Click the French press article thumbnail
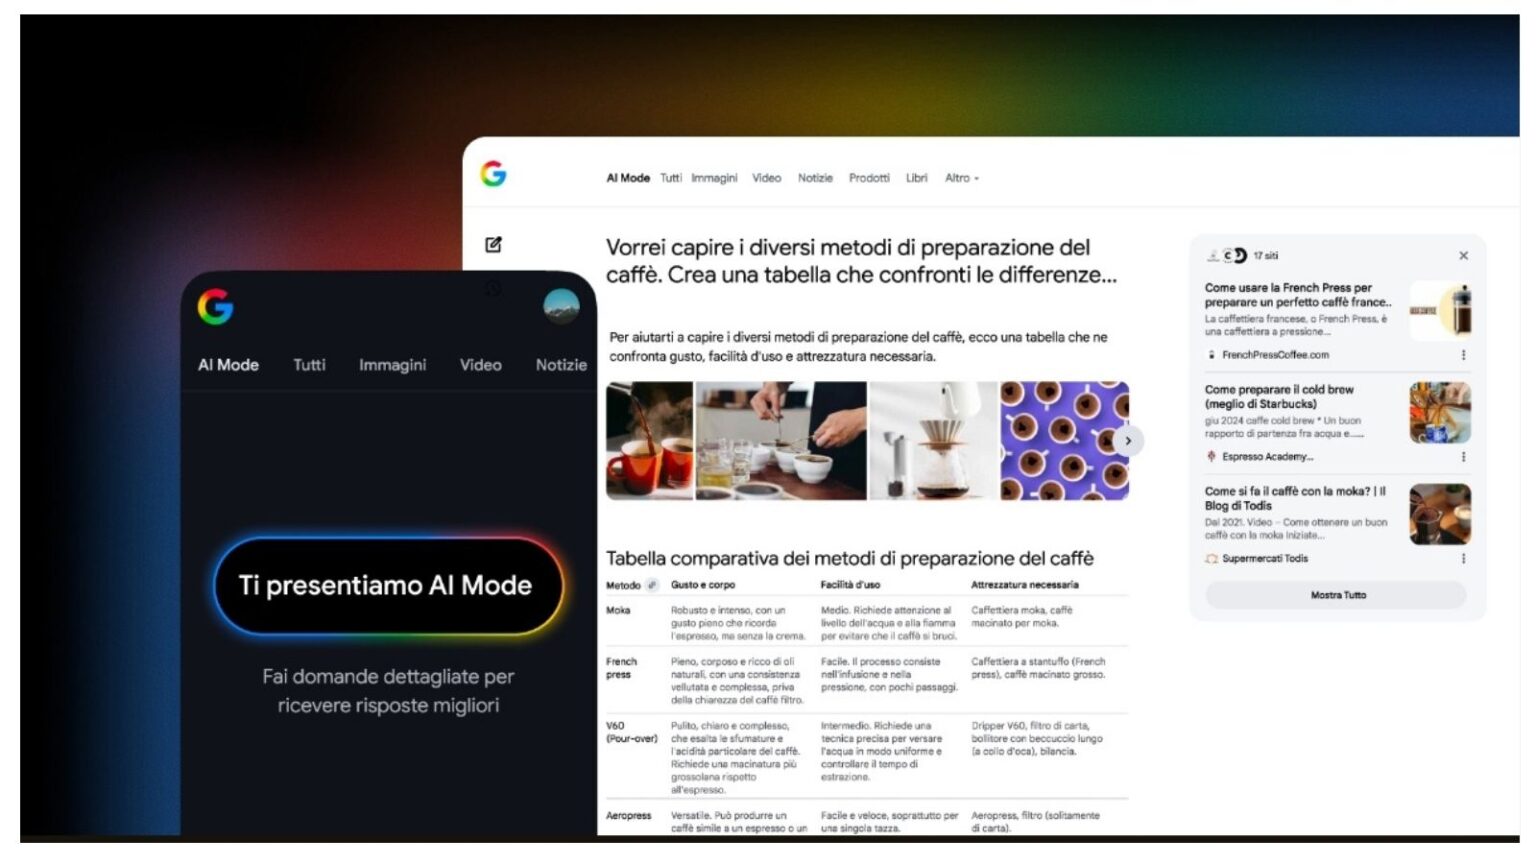 coord(1440,311)
